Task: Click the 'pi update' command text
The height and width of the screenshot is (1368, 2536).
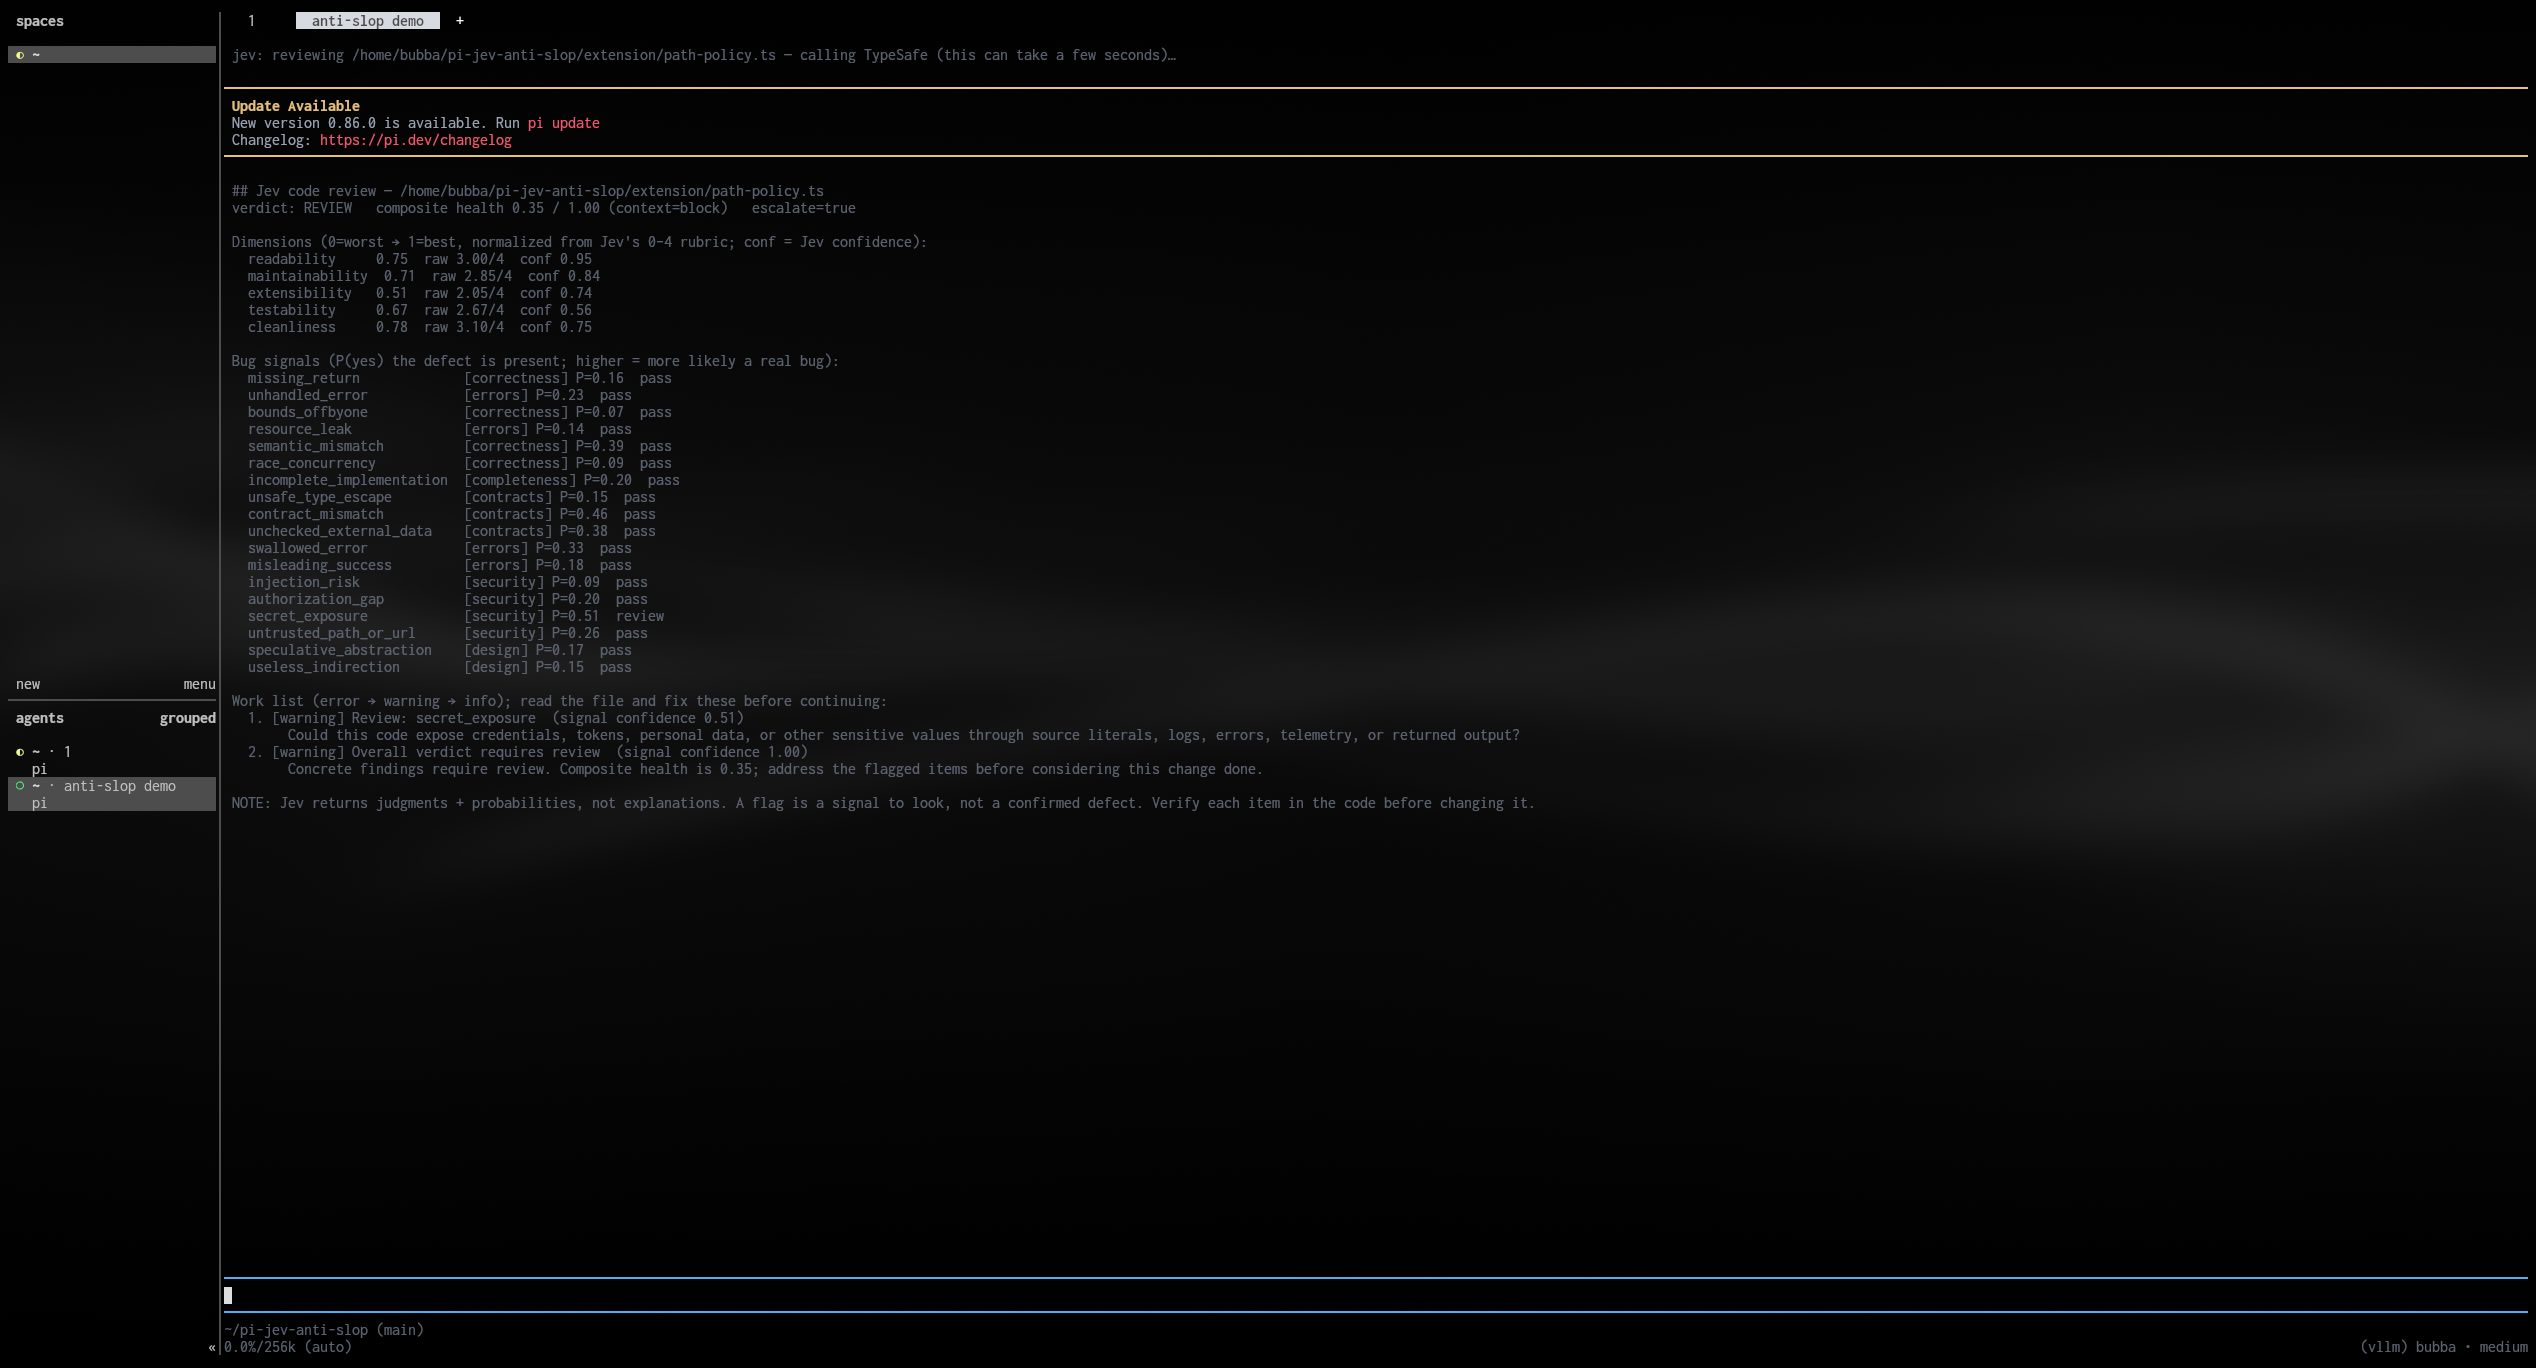Action: [563, 123]
